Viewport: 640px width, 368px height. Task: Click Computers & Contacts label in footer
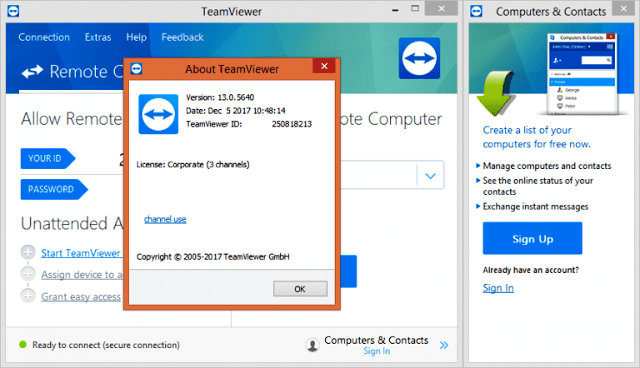click(376, 340)
